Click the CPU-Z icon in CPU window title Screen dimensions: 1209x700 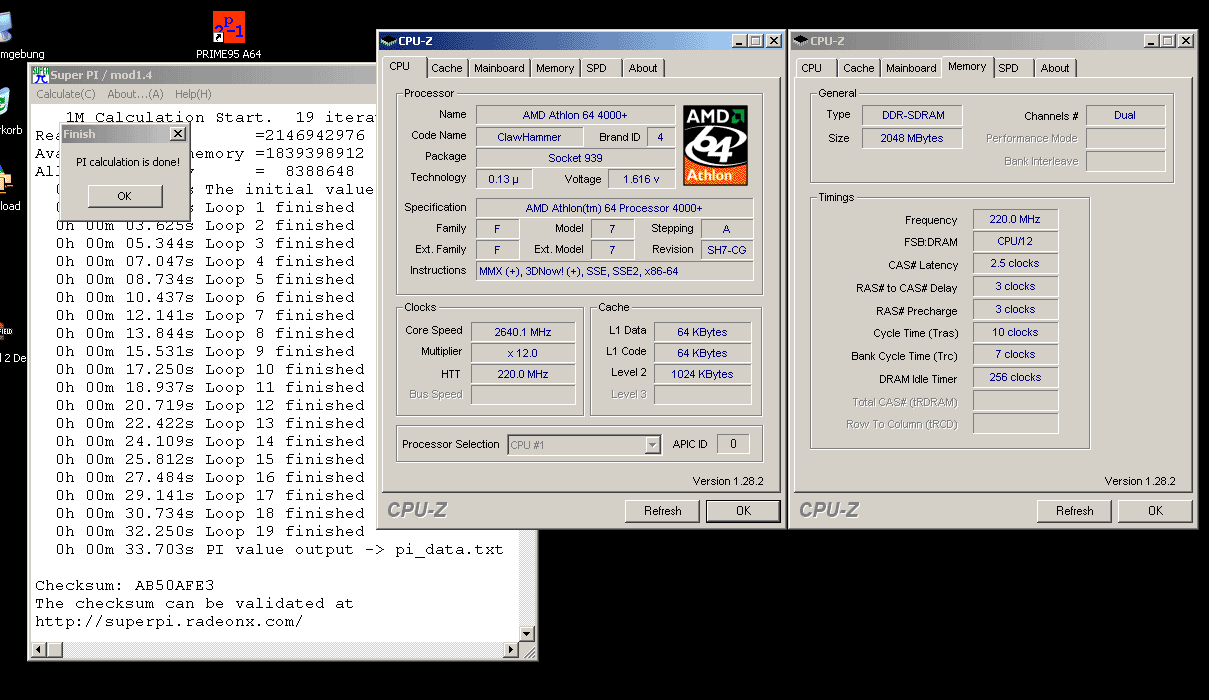pos(389,41)
